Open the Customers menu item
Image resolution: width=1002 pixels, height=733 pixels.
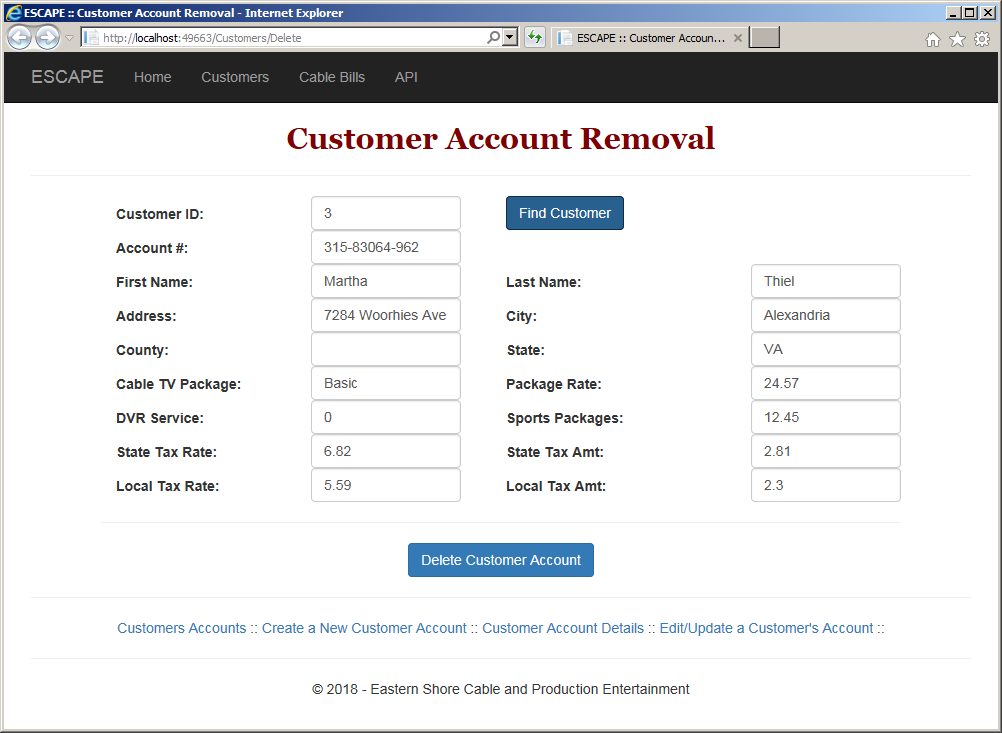coord(235,77)
